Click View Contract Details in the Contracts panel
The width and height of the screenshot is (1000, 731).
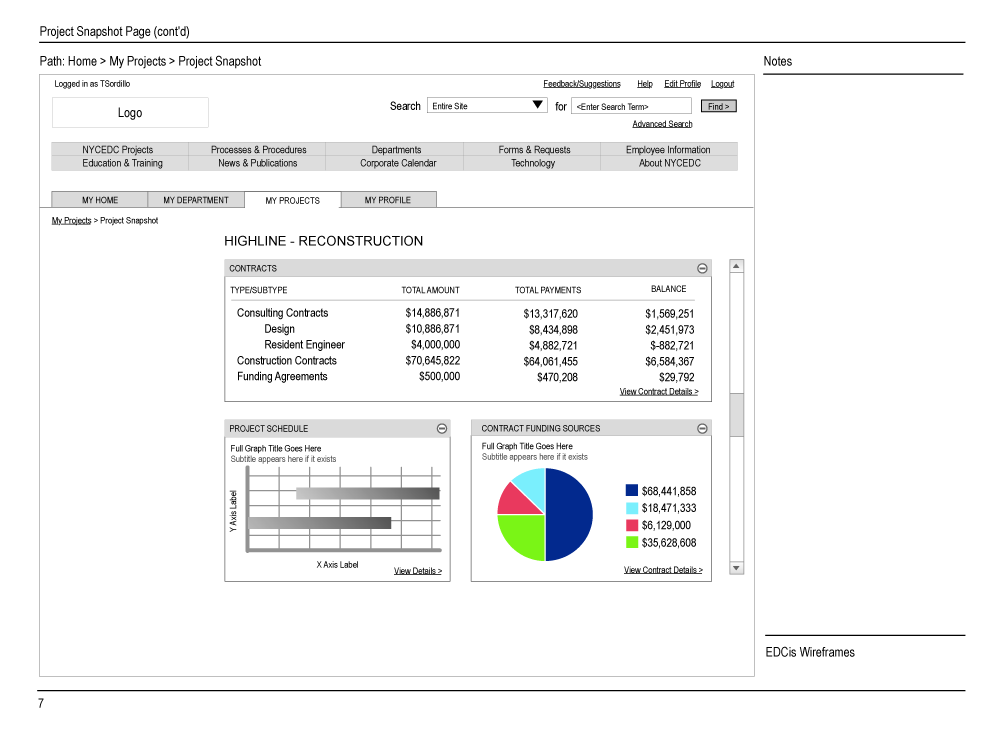(x=660, y=391)
